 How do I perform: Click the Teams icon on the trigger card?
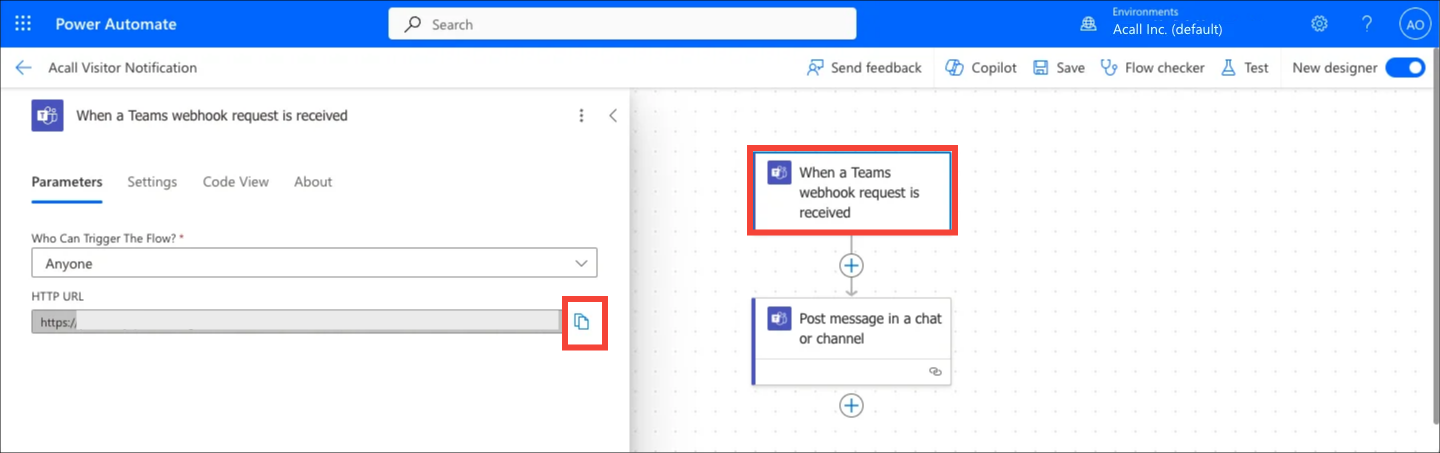(779, 172)
